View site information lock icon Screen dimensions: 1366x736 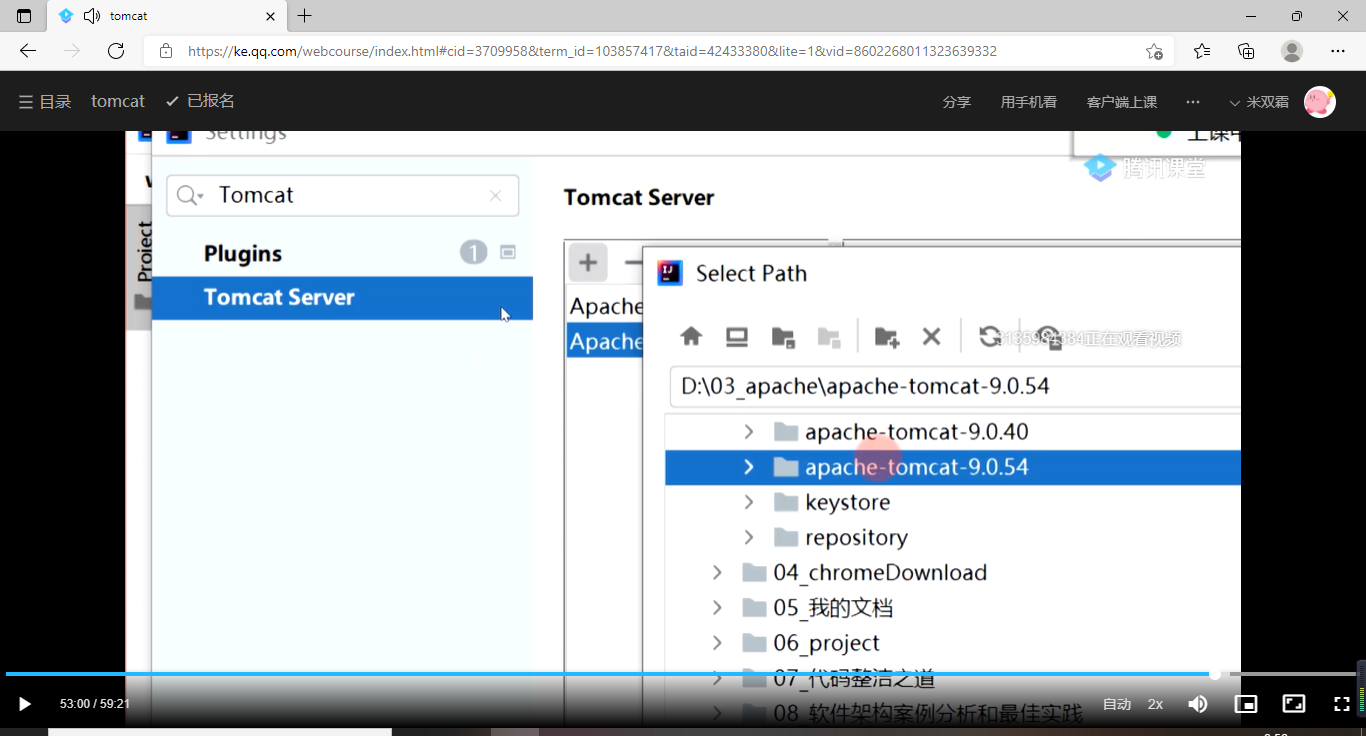point(166,51)
